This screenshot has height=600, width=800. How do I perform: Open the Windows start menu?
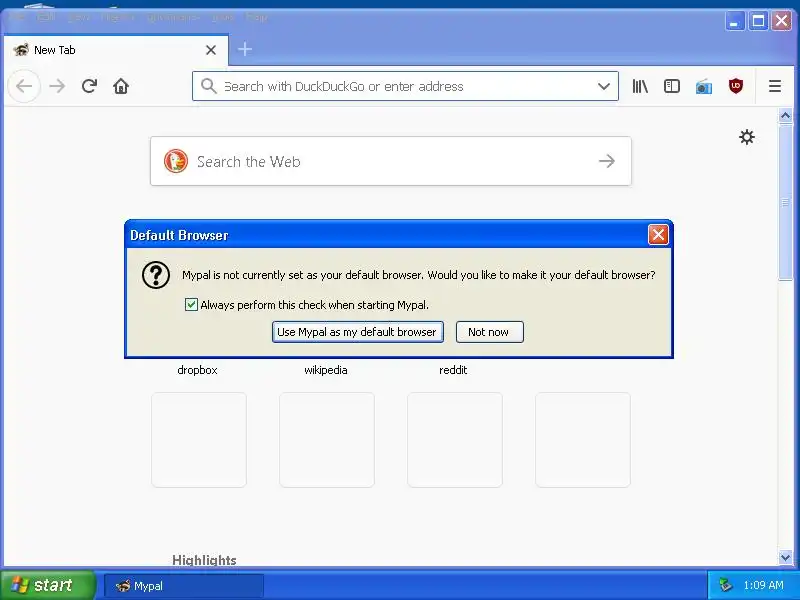[x=48, y=585]
